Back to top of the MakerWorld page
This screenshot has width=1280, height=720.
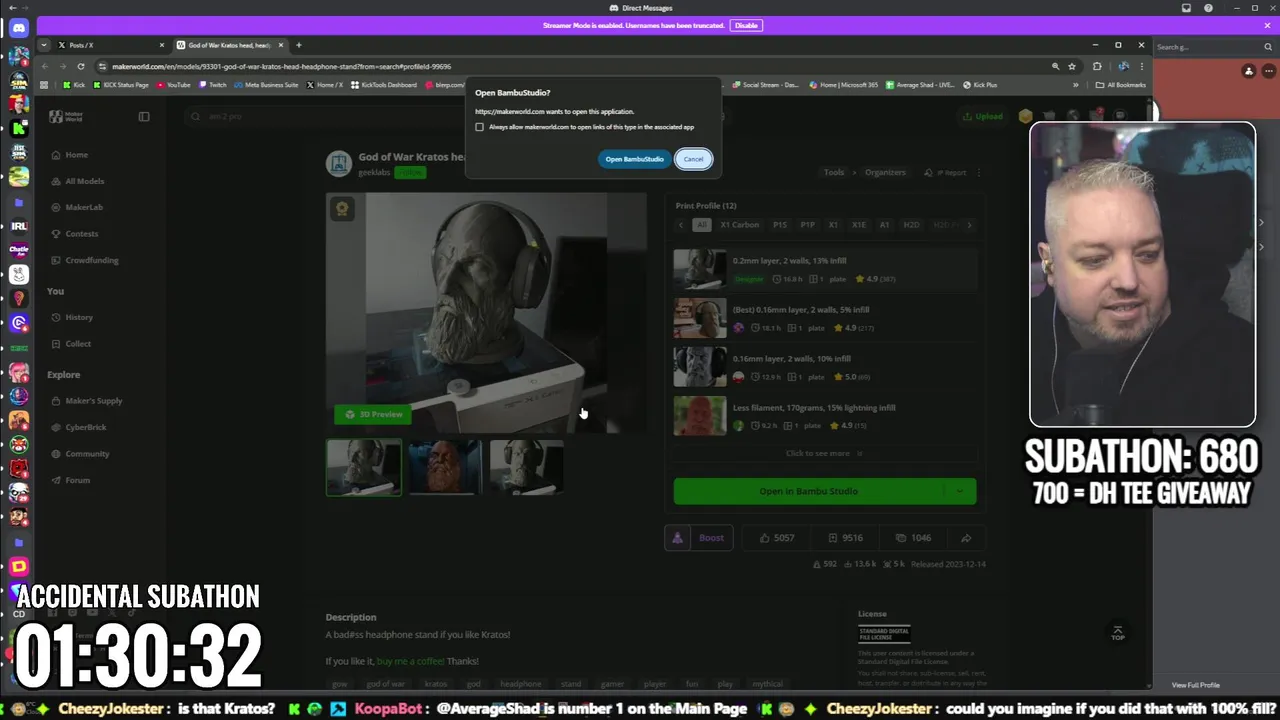[x=1118, y=633]
